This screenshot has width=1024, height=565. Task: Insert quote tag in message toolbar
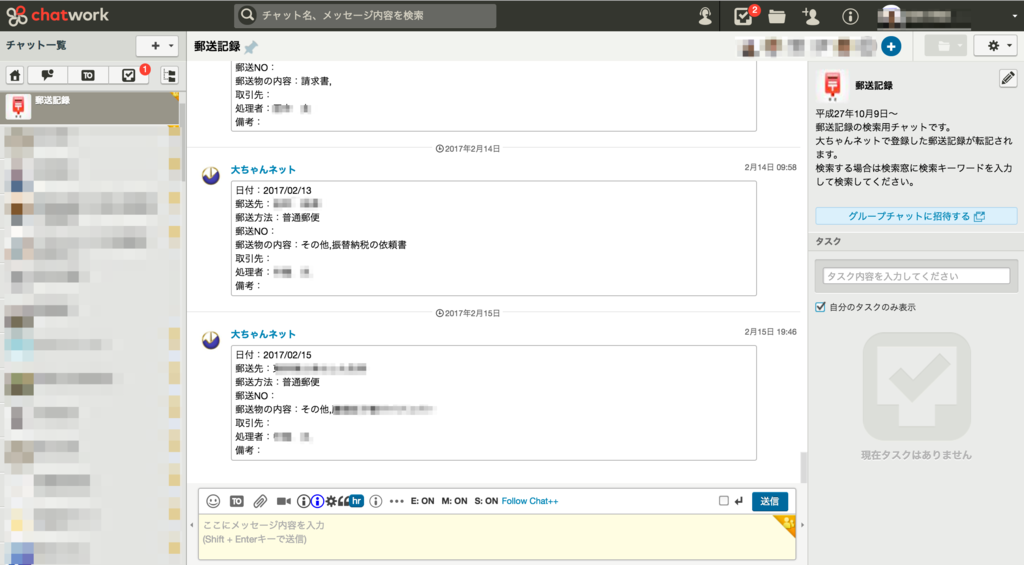[x=344, y=501]
